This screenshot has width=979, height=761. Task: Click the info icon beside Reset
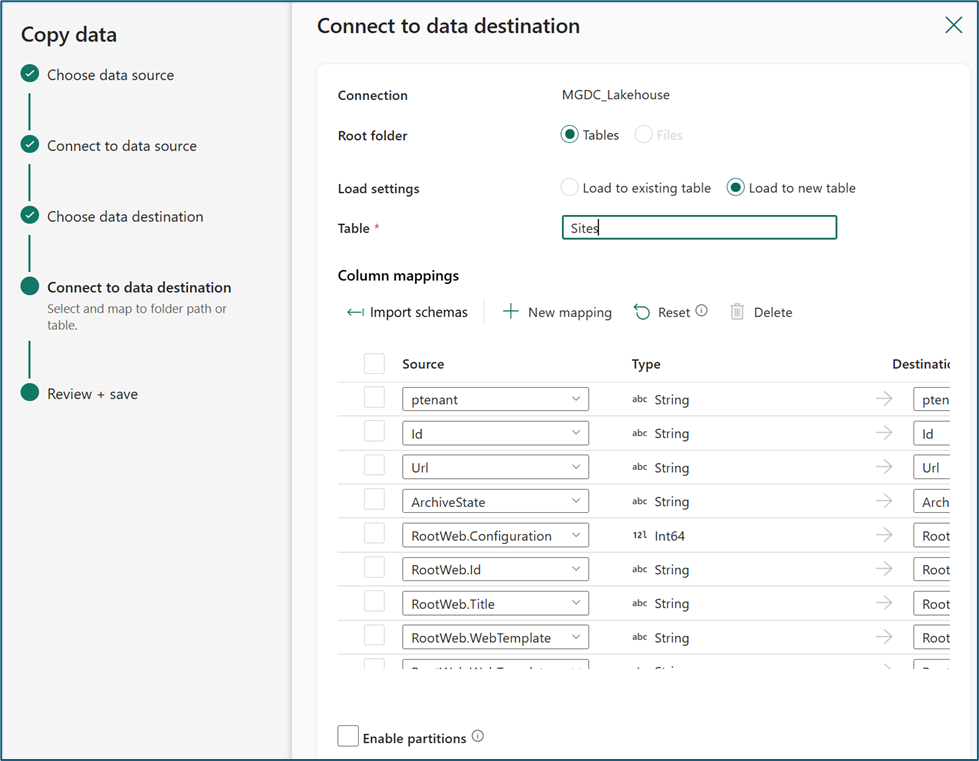coord(702,310)
